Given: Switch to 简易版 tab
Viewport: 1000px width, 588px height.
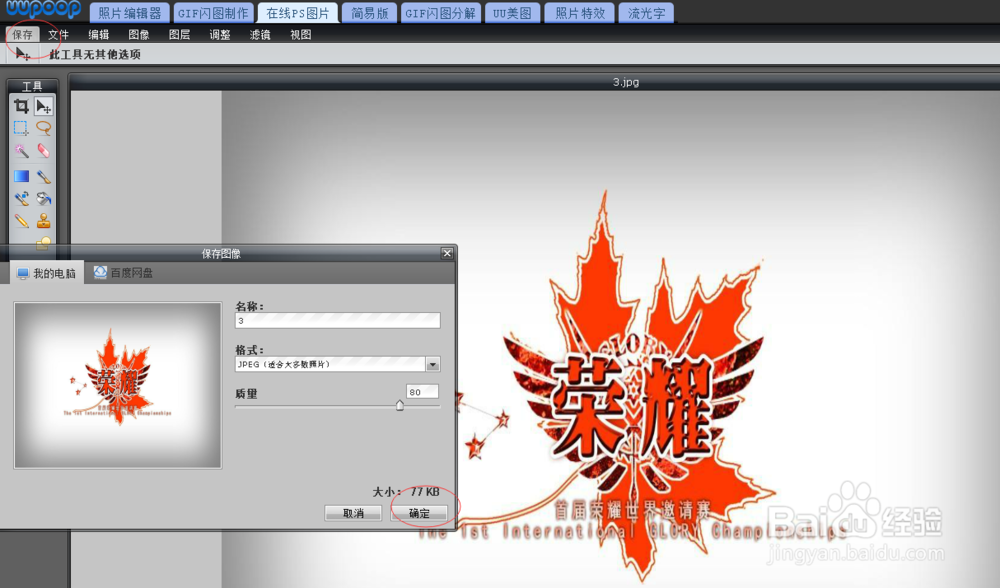Looking at the screenshot, I should (369, 13).
